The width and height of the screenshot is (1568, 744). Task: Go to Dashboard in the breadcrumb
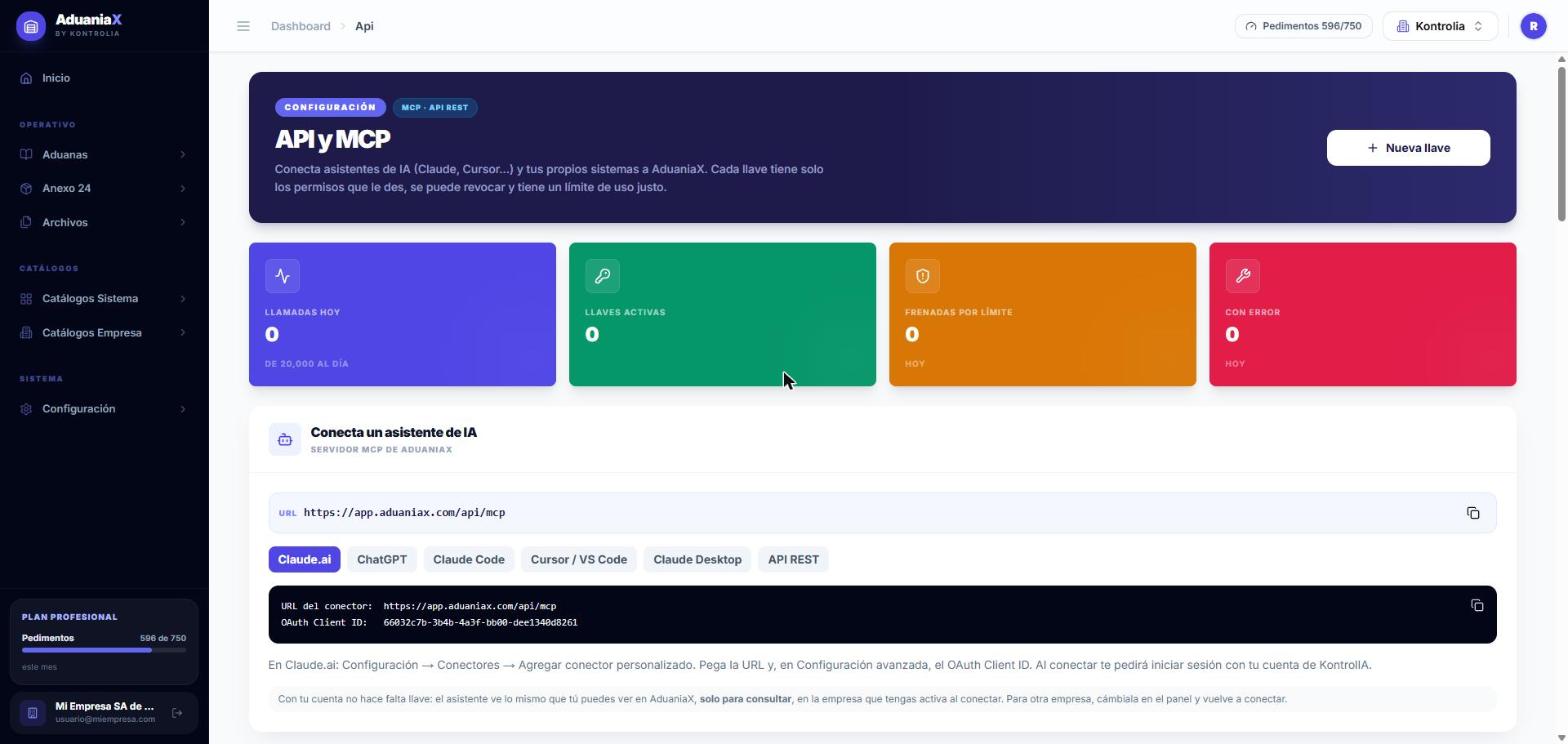pos(301,26)
